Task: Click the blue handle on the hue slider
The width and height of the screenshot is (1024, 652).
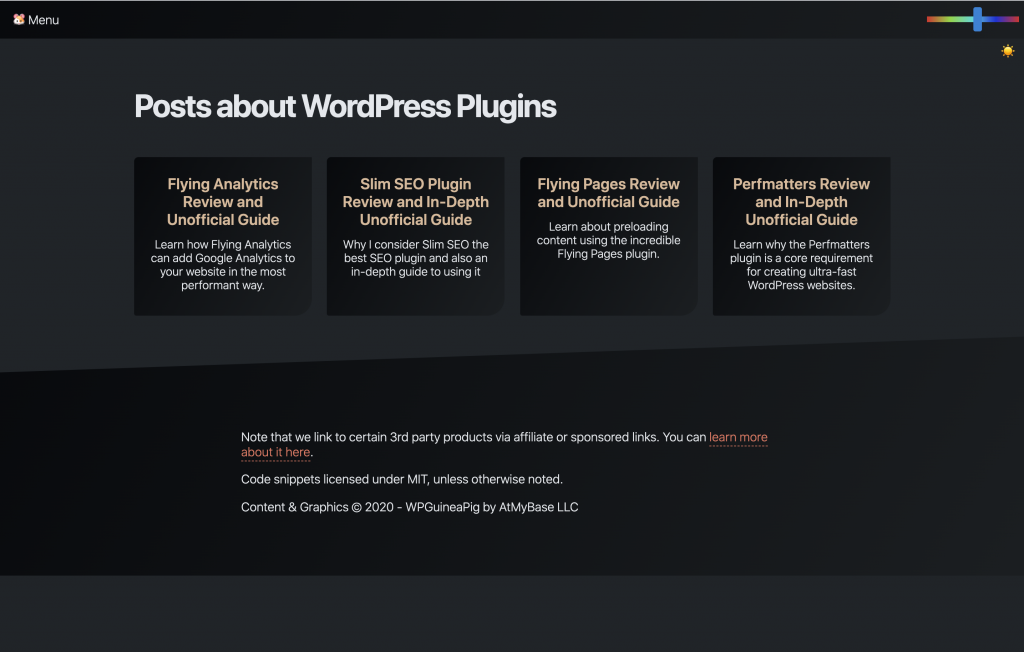Action: 977,19
